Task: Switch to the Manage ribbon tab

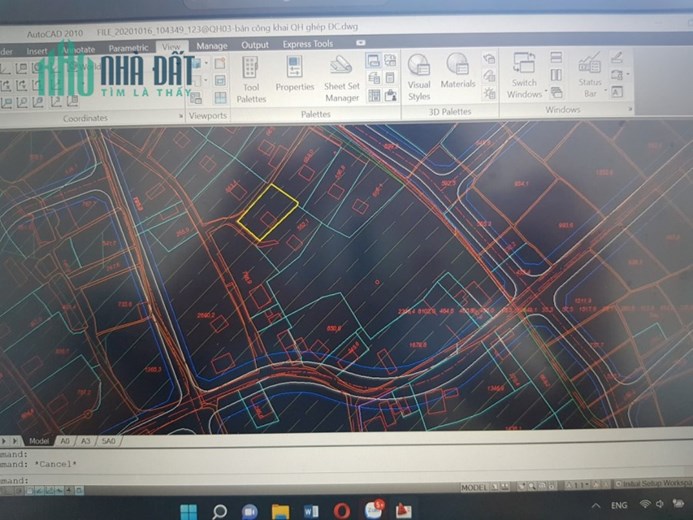Action: tap(212, 46)
